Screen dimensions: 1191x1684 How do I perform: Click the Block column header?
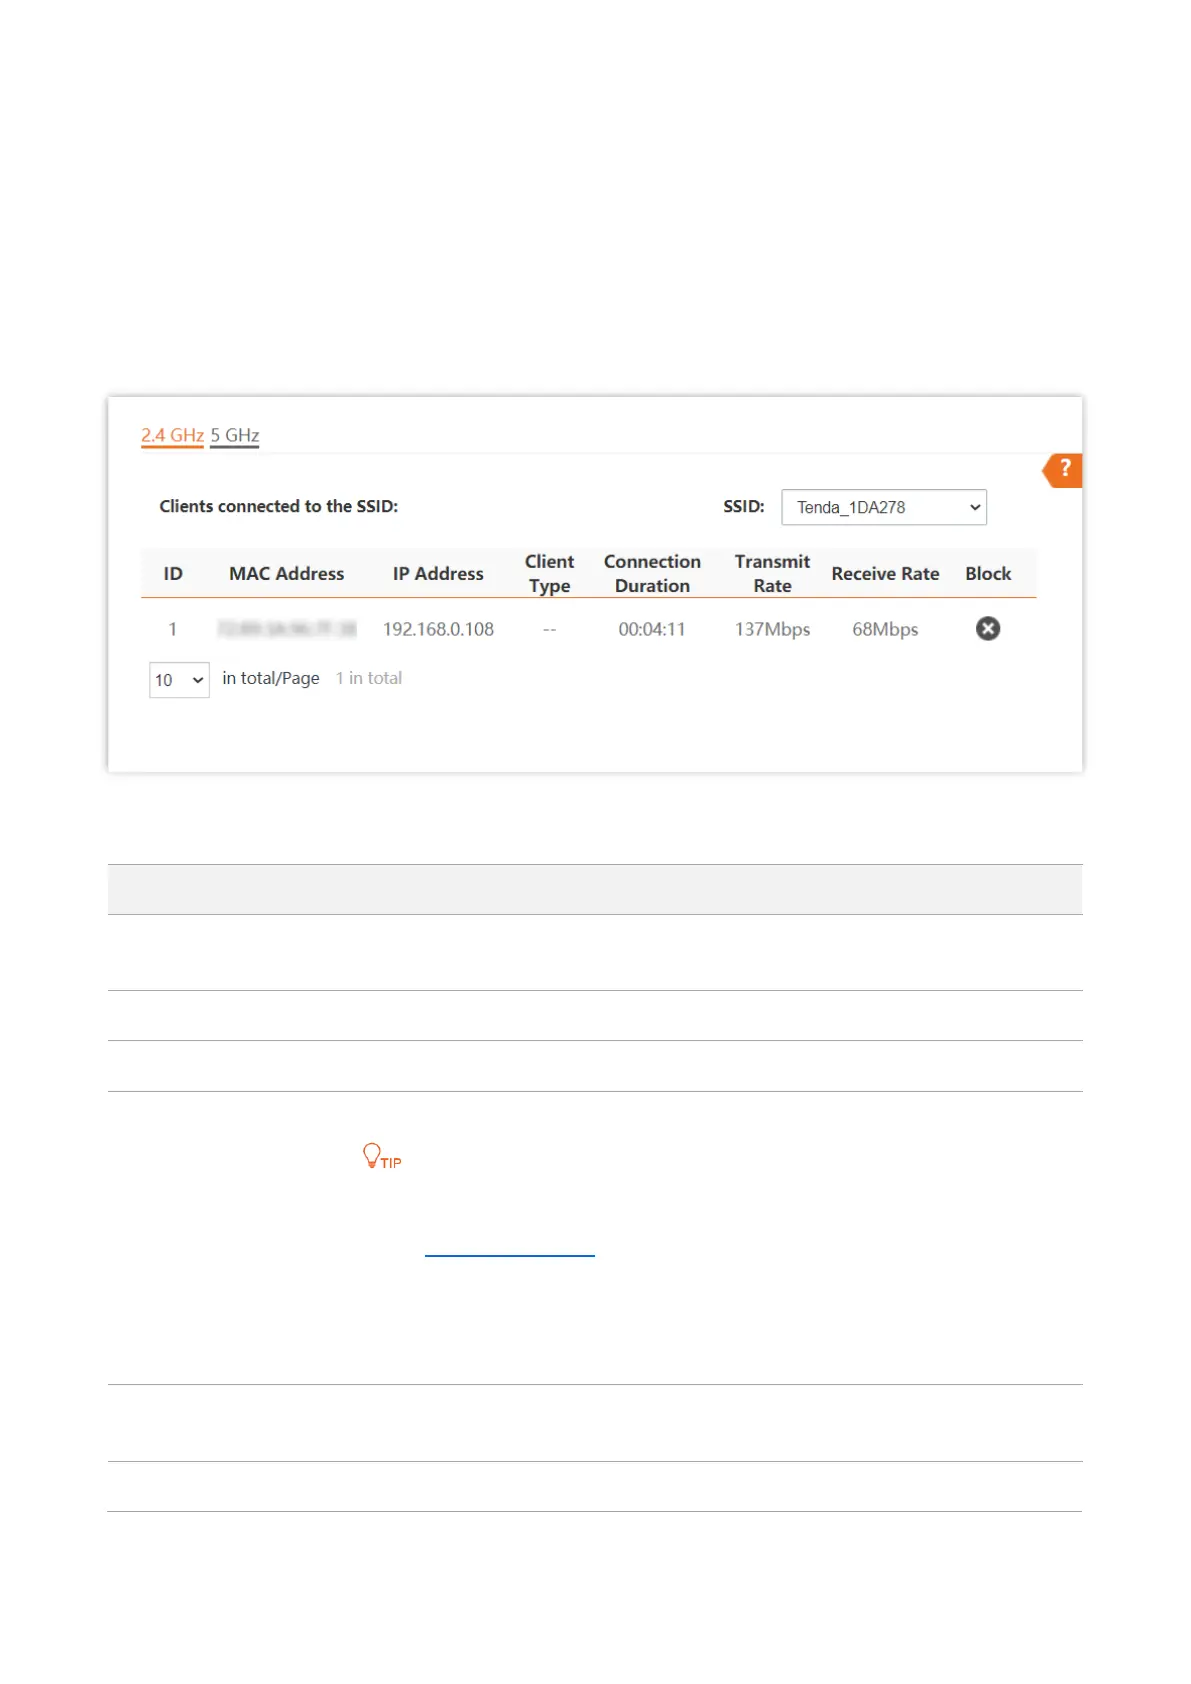(x=988, y=573)
